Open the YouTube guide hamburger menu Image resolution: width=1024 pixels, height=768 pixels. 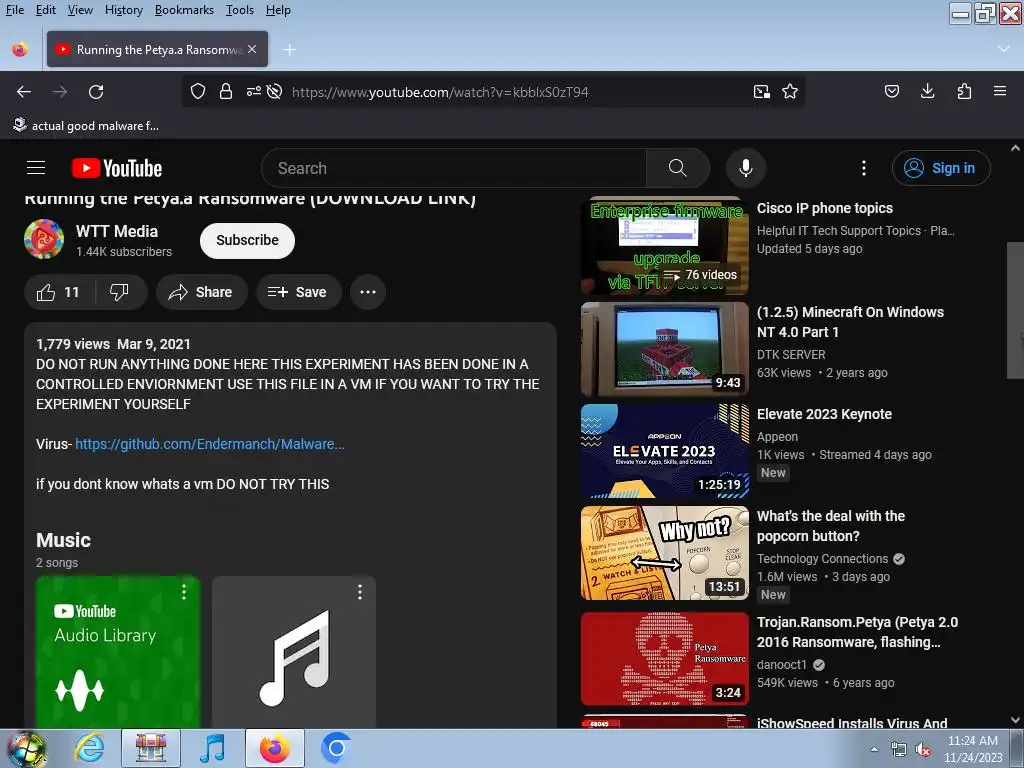click(36, 168)
